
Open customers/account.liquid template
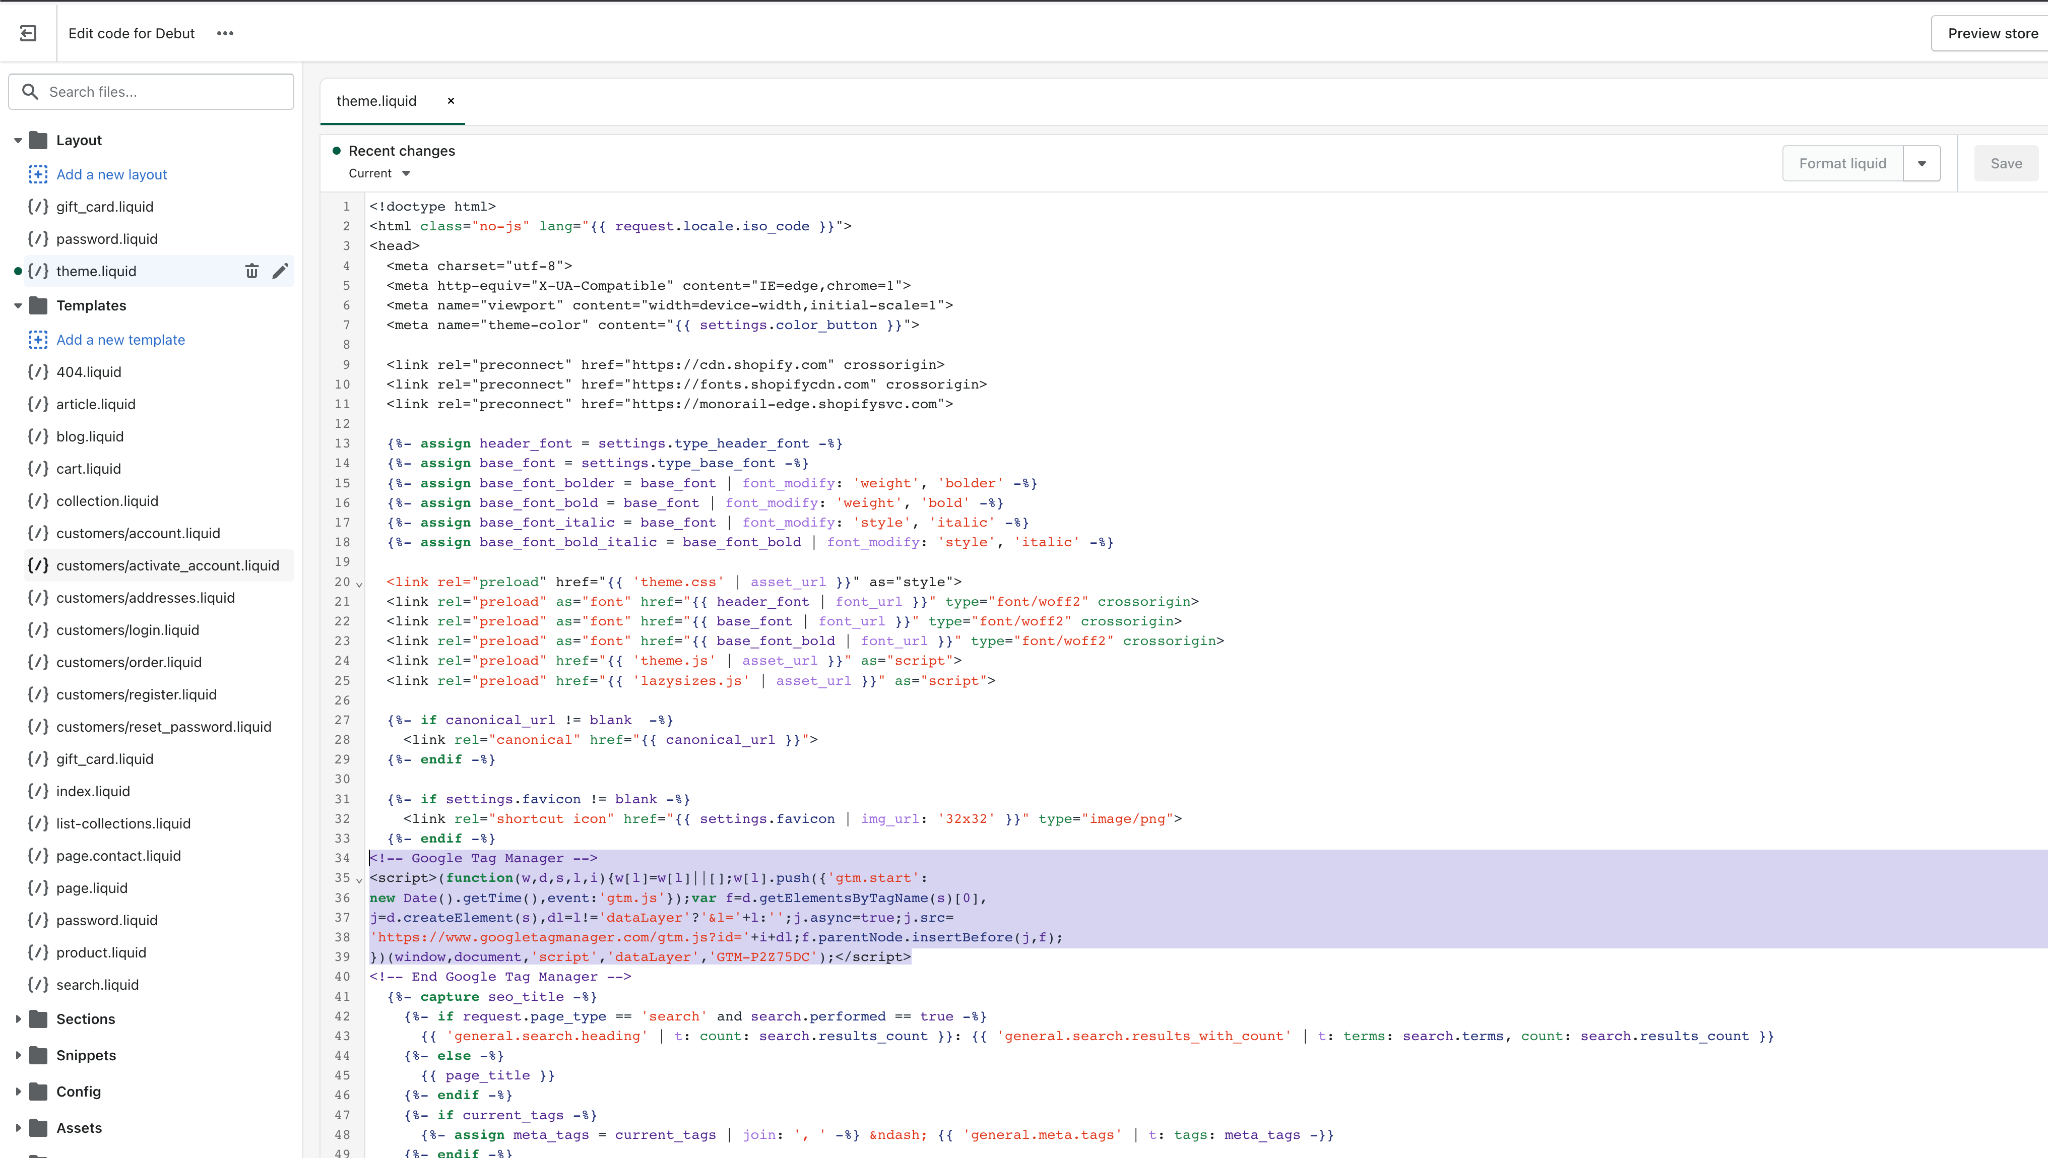click(138, 533)
